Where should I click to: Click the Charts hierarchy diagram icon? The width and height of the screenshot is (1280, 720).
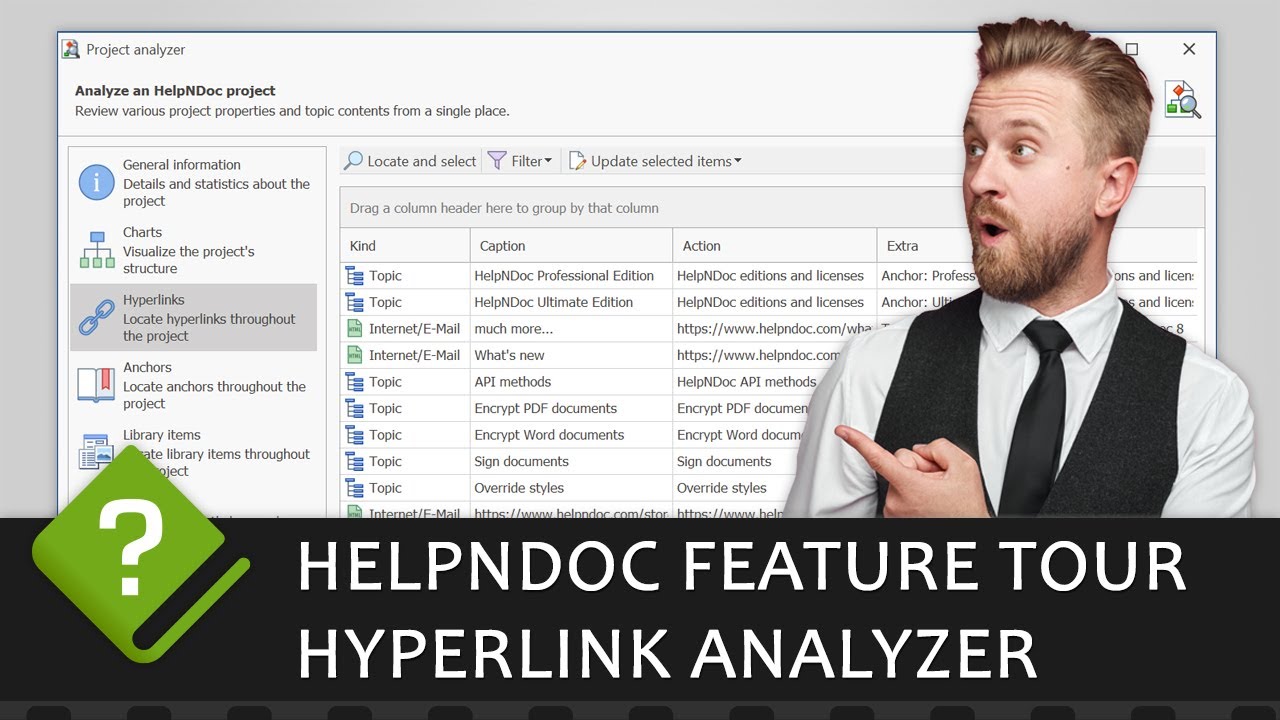(x=97, y=250)
